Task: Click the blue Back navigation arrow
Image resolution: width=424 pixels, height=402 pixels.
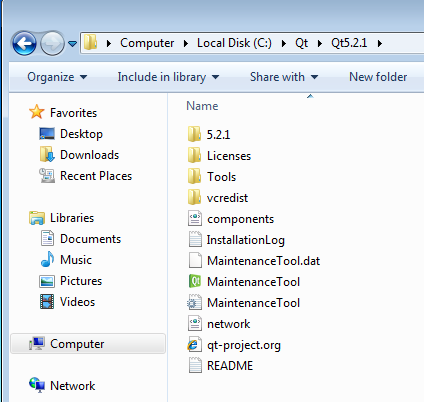Action: coord(24,43)
